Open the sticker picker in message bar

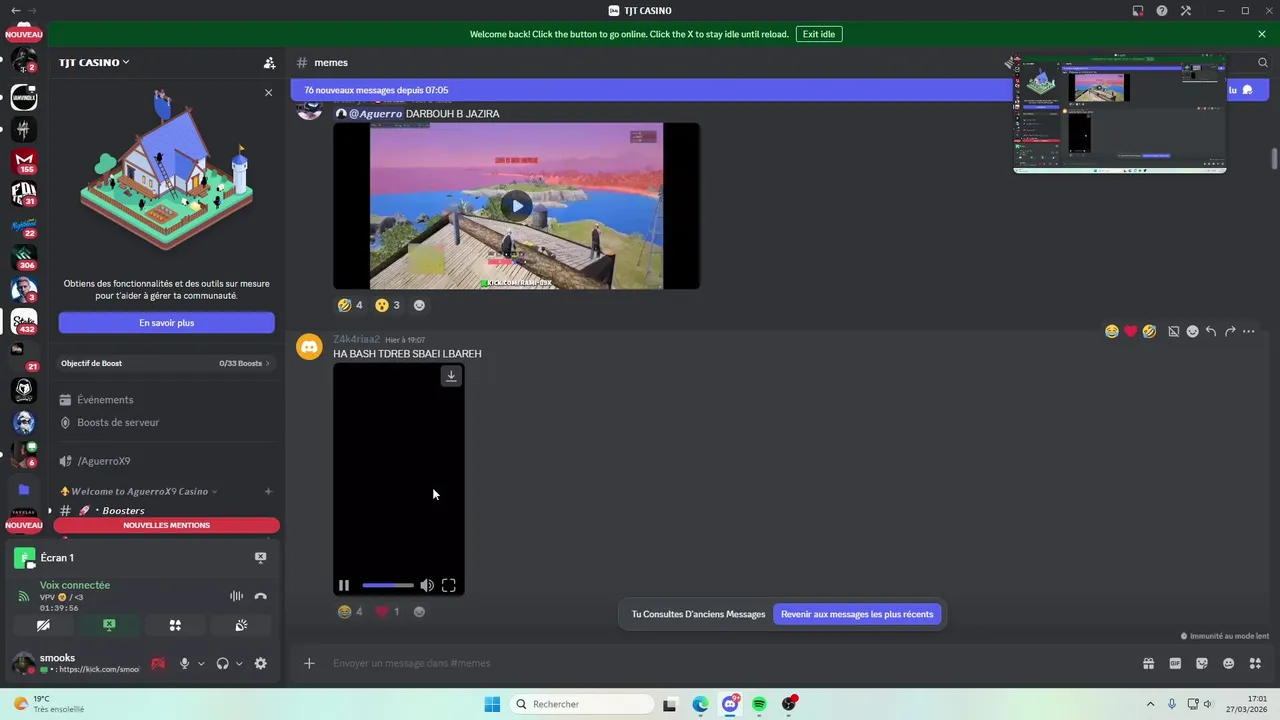point(1202,663)
